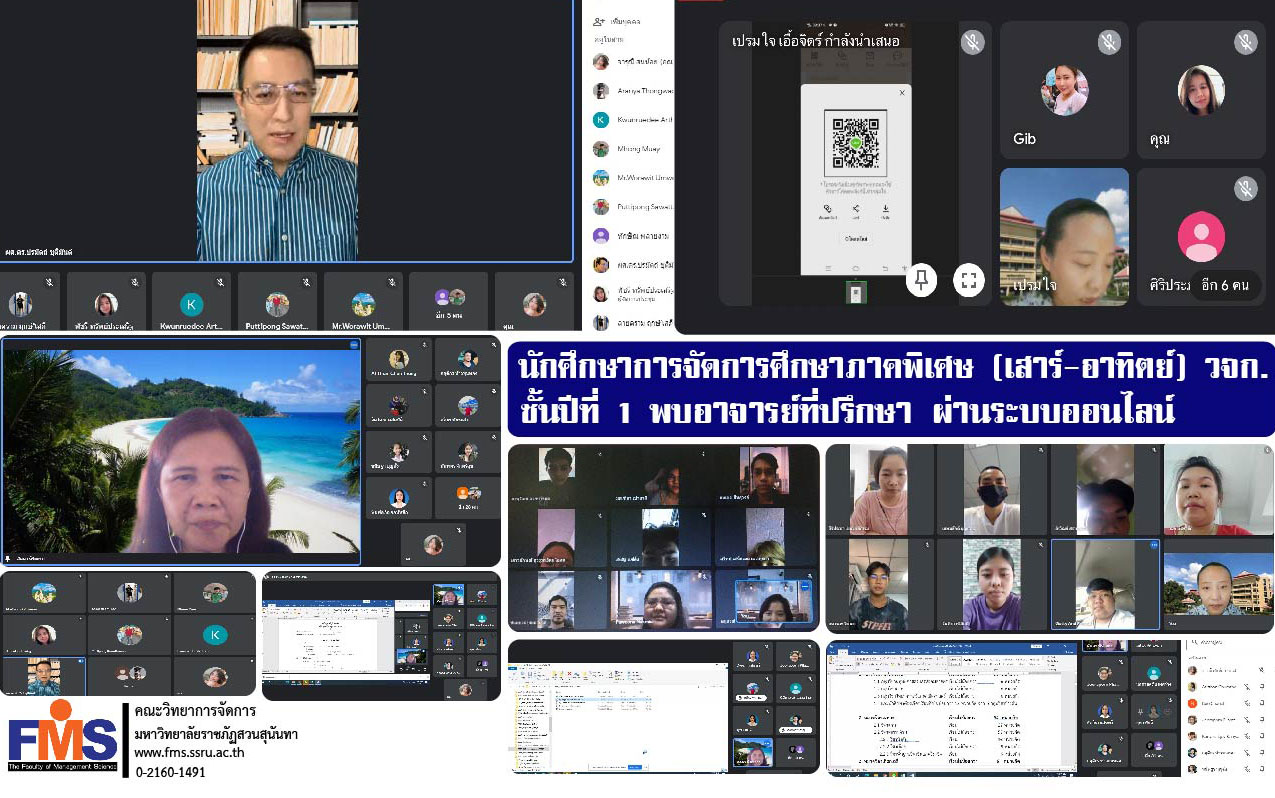Pin the presentation with the pin icon
Viewport: 1275px width, 798px height.
point(921,281)
